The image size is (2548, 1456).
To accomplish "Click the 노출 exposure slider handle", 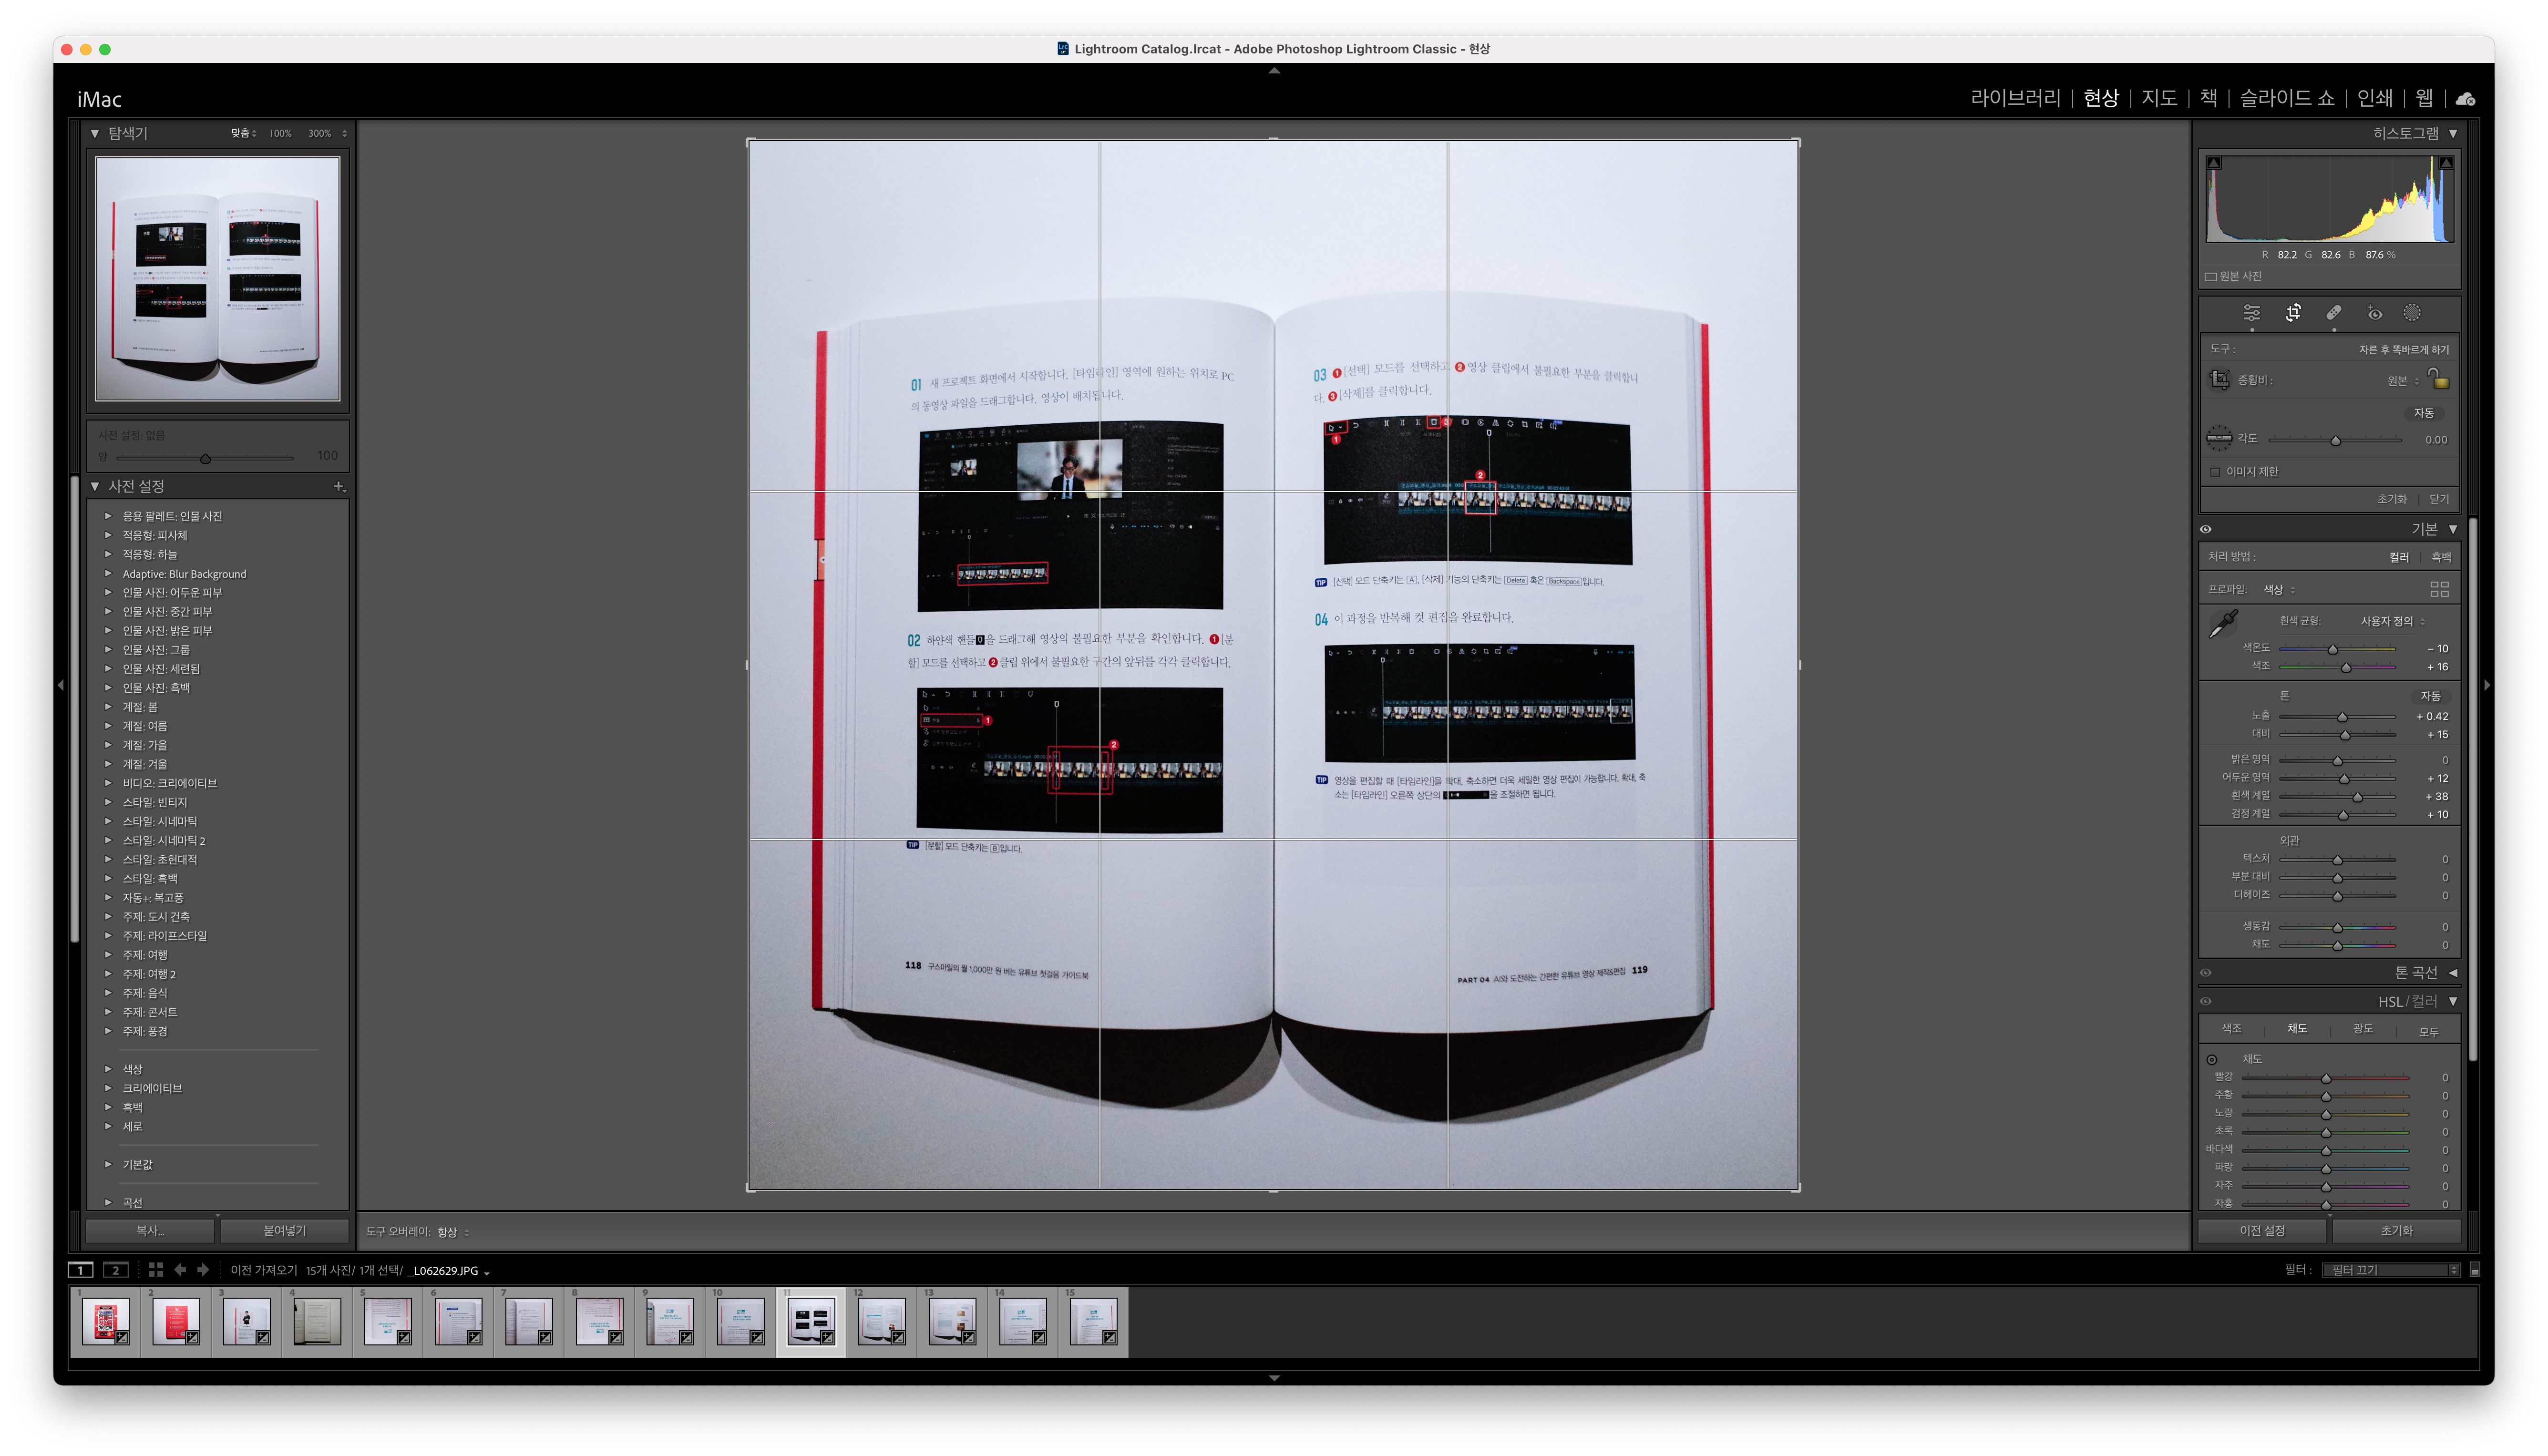I will (x=2342, y=717).
